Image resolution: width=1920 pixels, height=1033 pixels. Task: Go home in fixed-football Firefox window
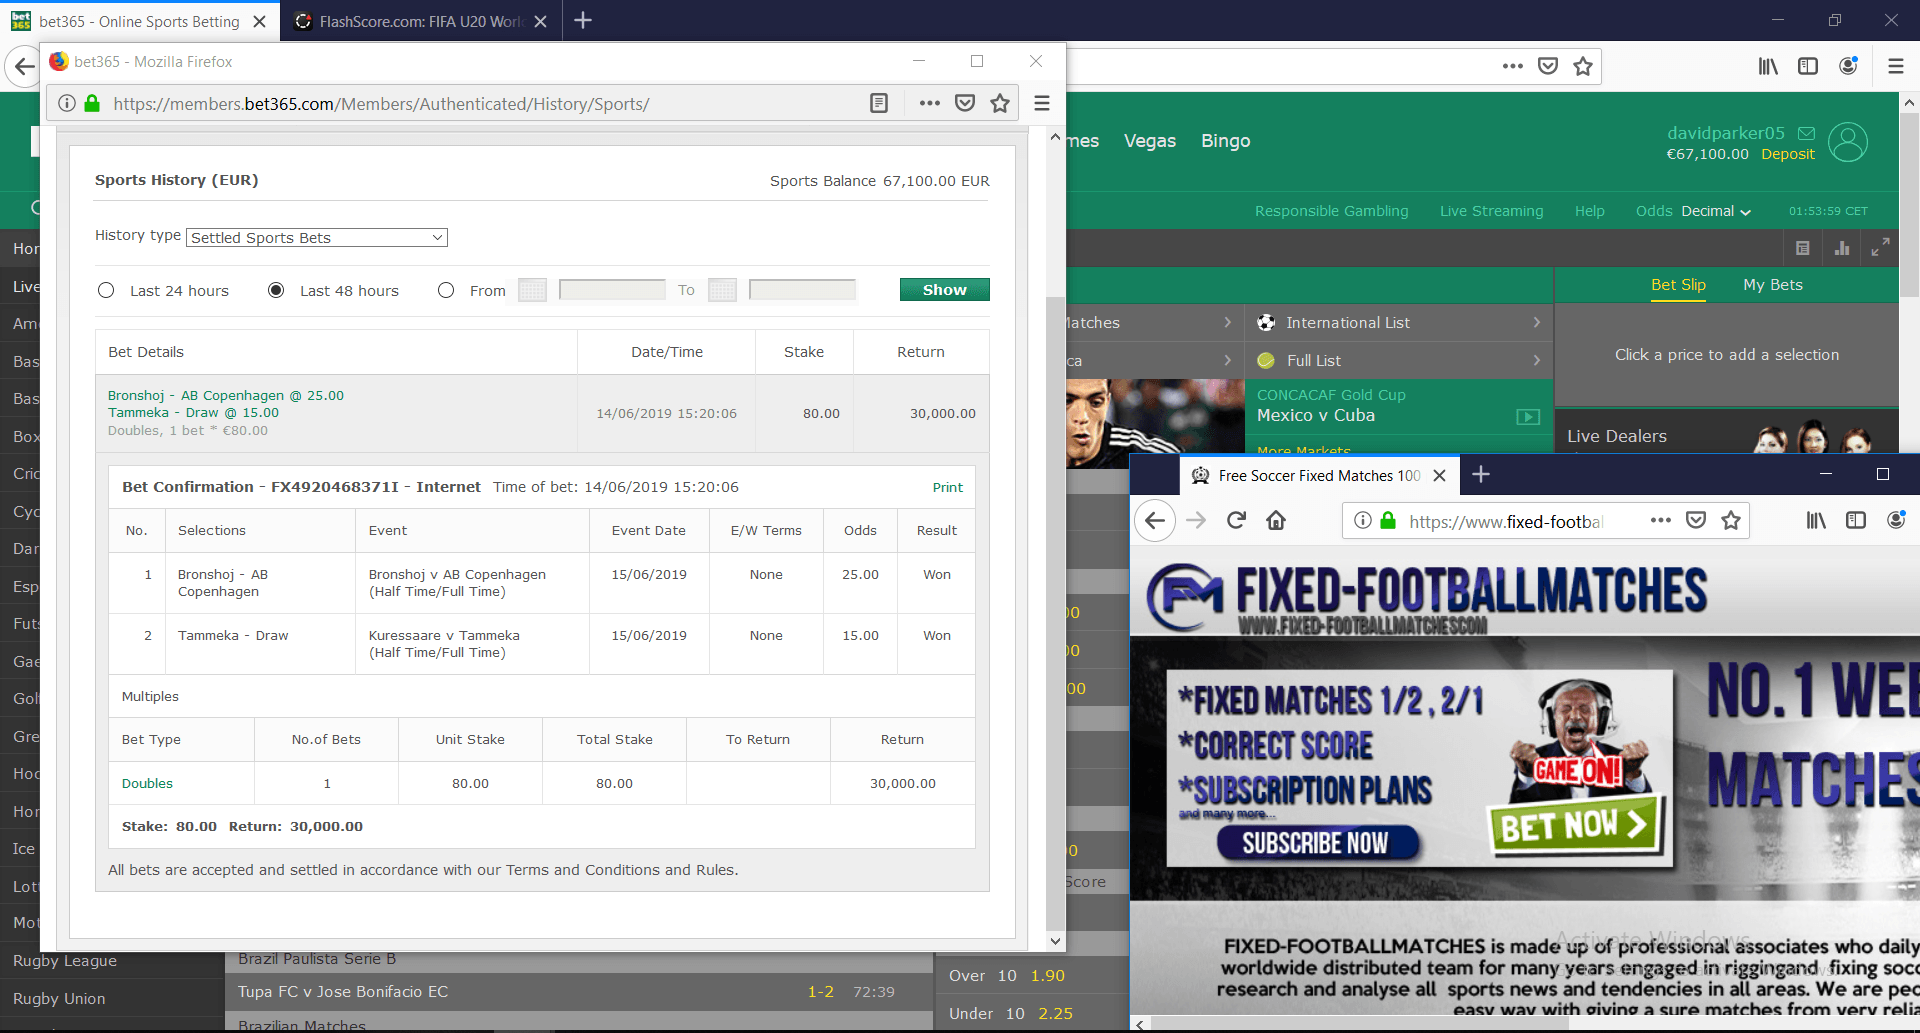[1276, 520]
